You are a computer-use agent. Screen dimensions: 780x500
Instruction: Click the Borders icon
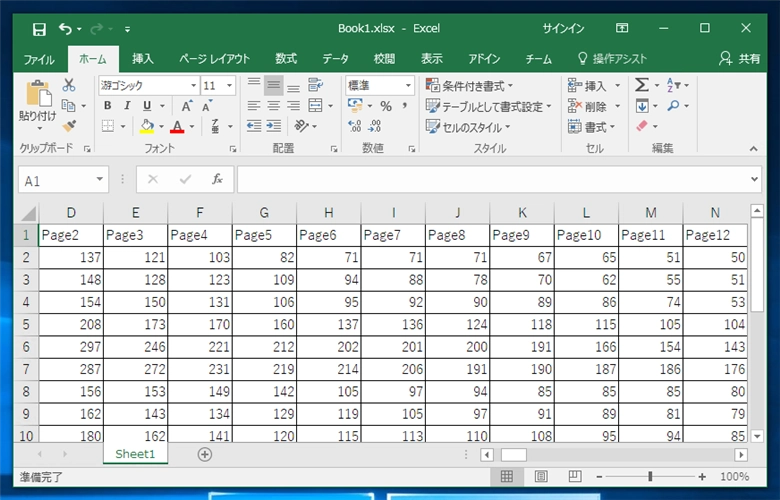(x=108, y=126)
